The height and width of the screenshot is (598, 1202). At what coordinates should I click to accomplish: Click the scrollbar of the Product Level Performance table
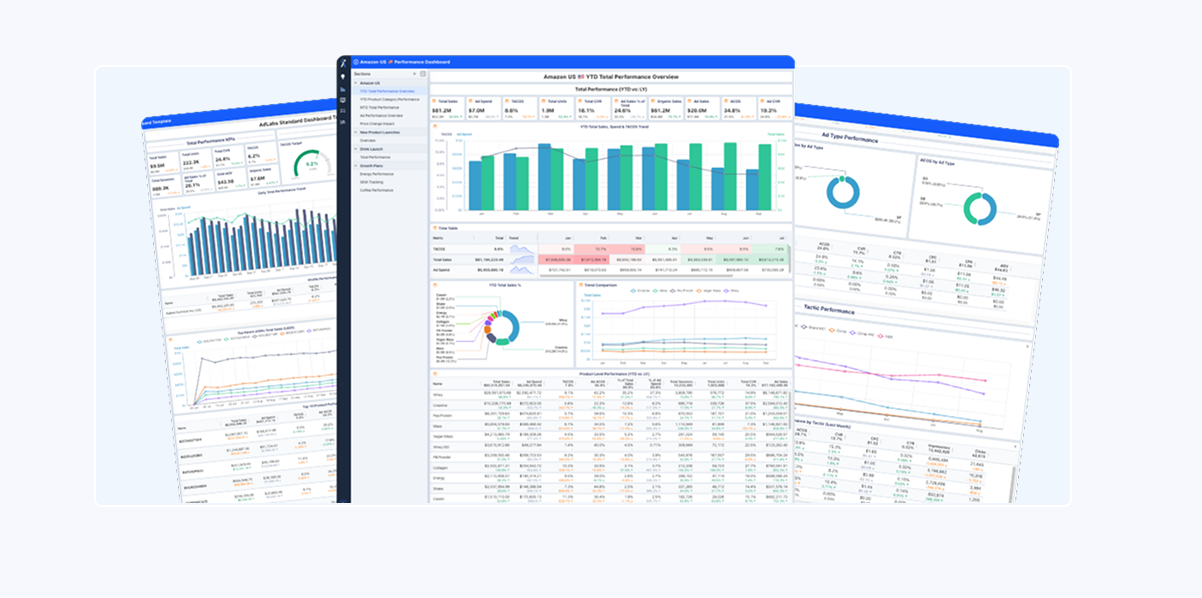(x=789, y=409)
